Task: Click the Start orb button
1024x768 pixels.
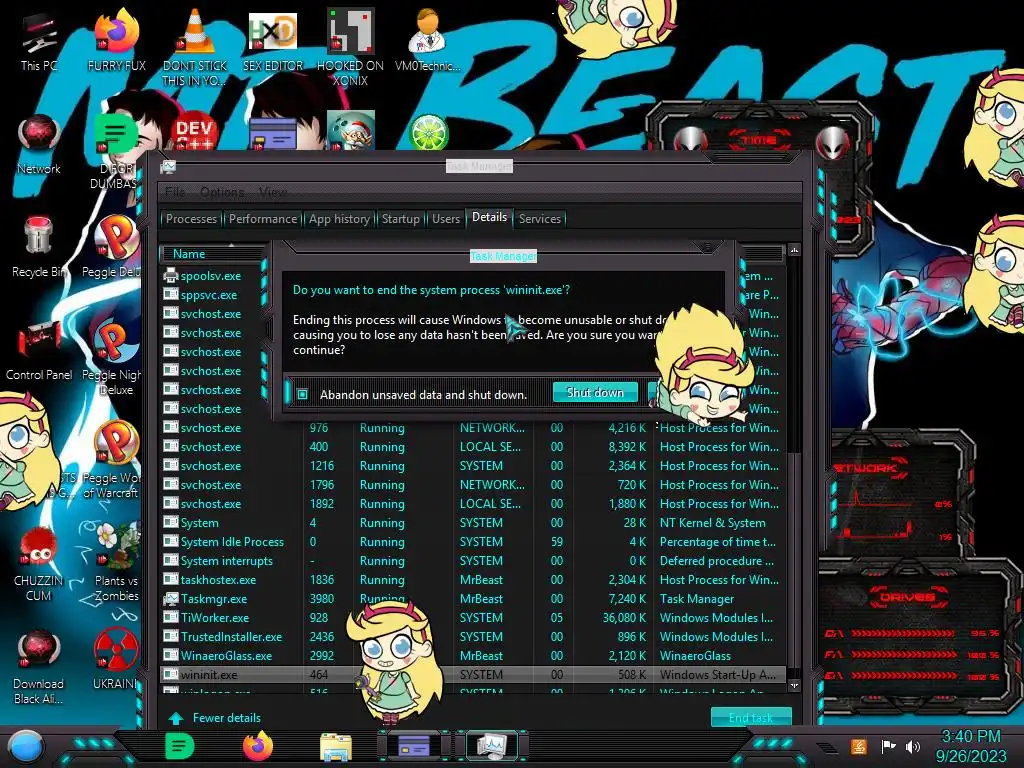Action: (25, 746)
